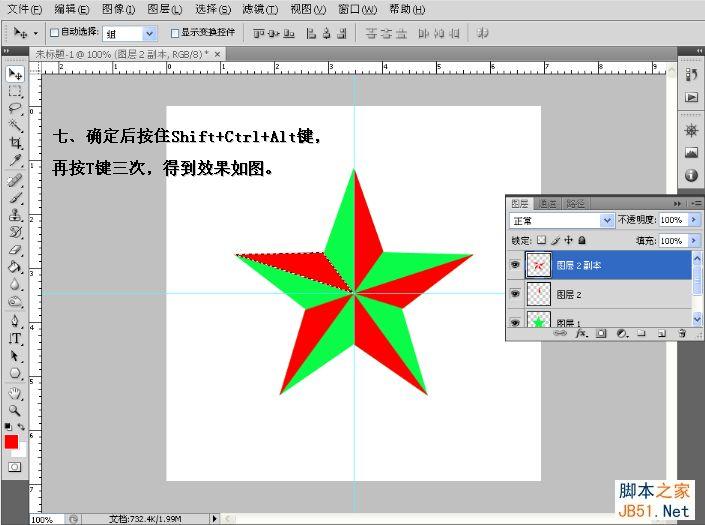Open the navigator icon in right dock
The width and height of the screenshot is (705, 525).
coord(691,131)
